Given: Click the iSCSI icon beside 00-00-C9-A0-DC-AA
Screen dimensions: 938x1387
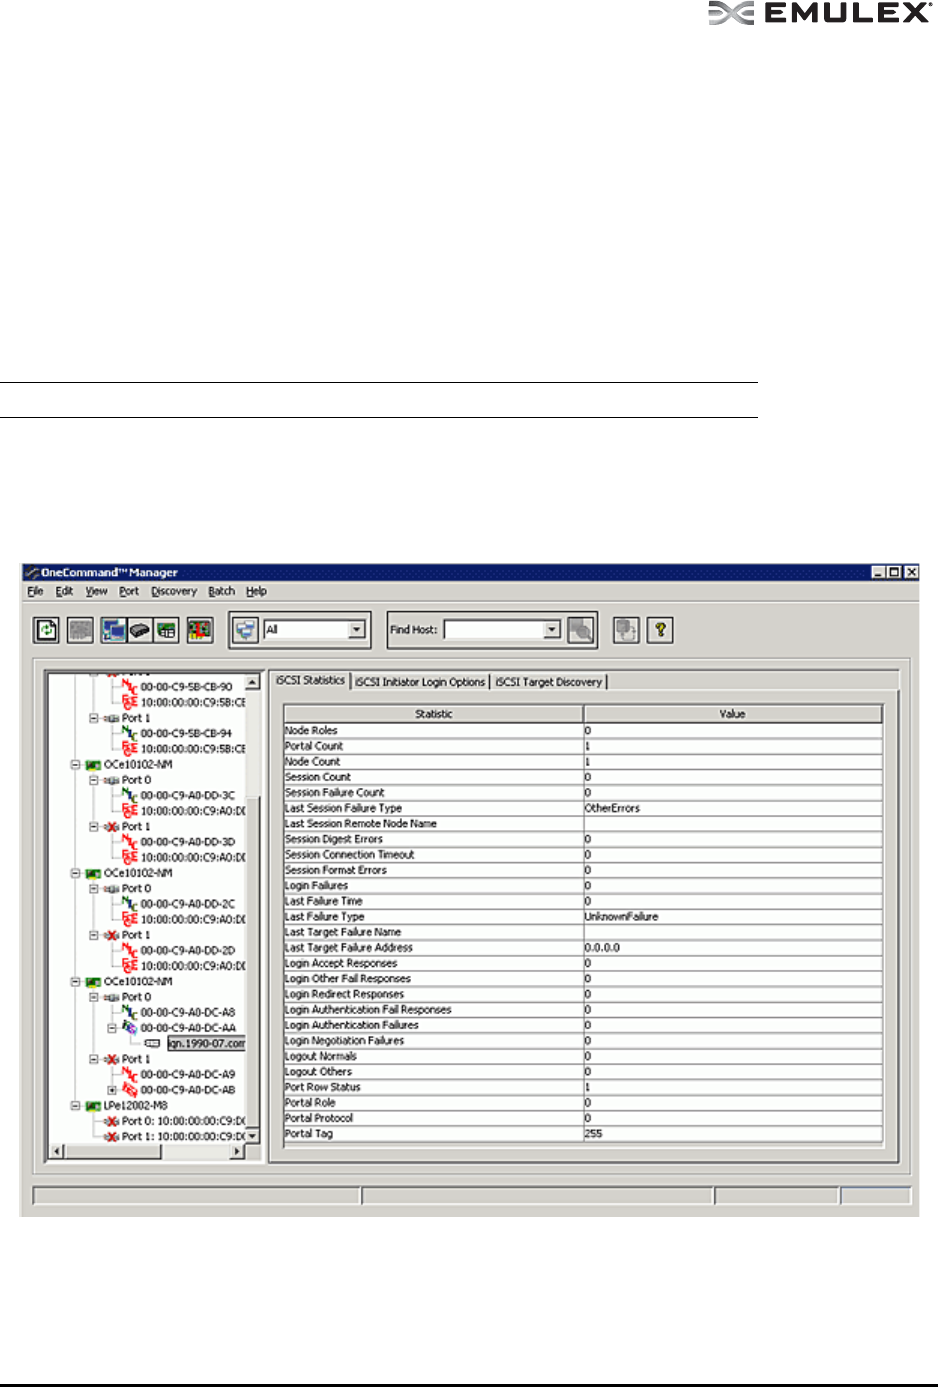Looking at the screenshot, I should point(130,1027).
